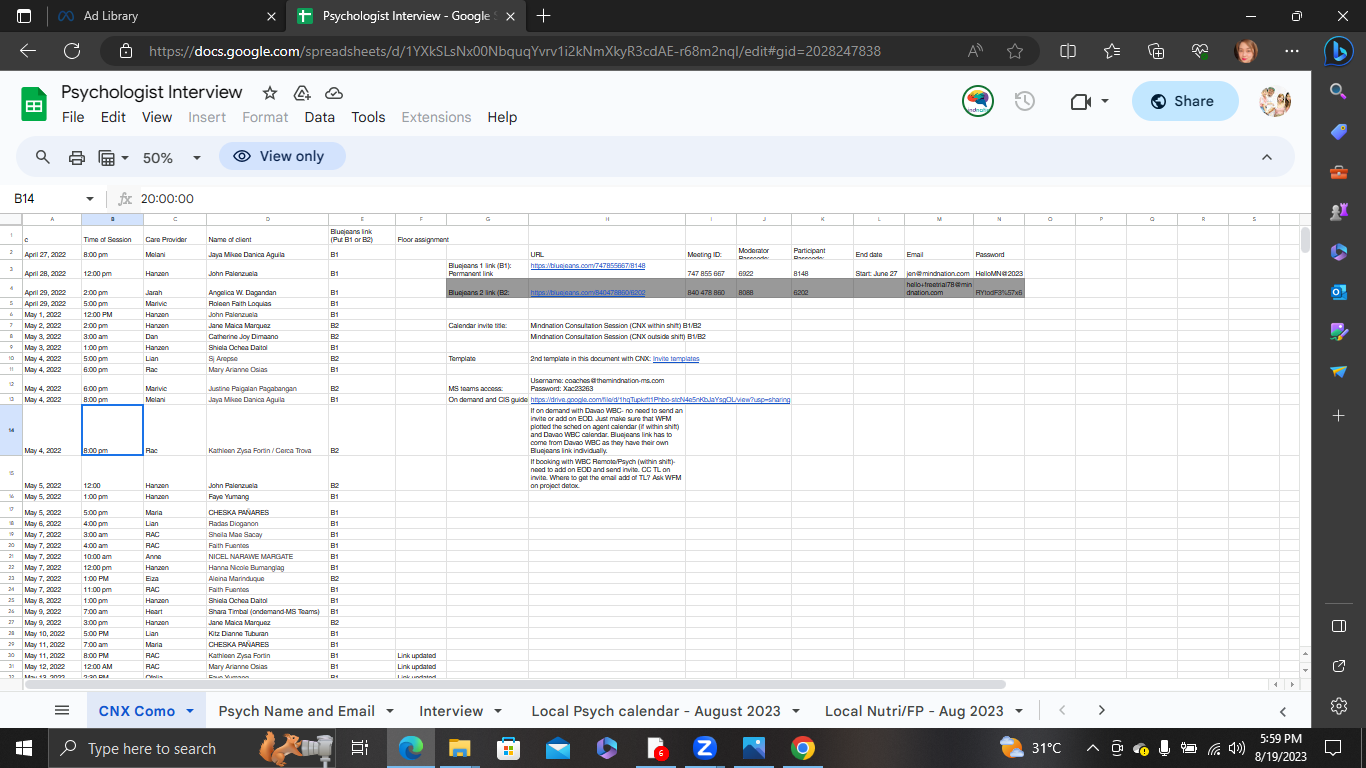
Task: Open a new browser tab
Action: [544, 16]
